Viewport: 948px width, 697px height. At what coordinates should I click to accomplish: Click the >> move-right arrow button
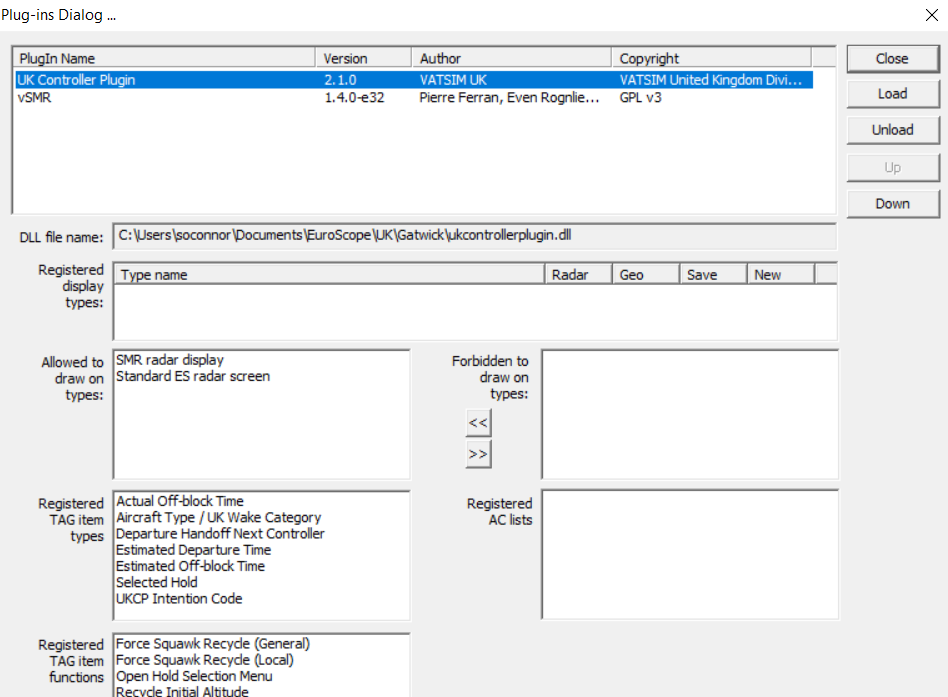coord(478,454)
